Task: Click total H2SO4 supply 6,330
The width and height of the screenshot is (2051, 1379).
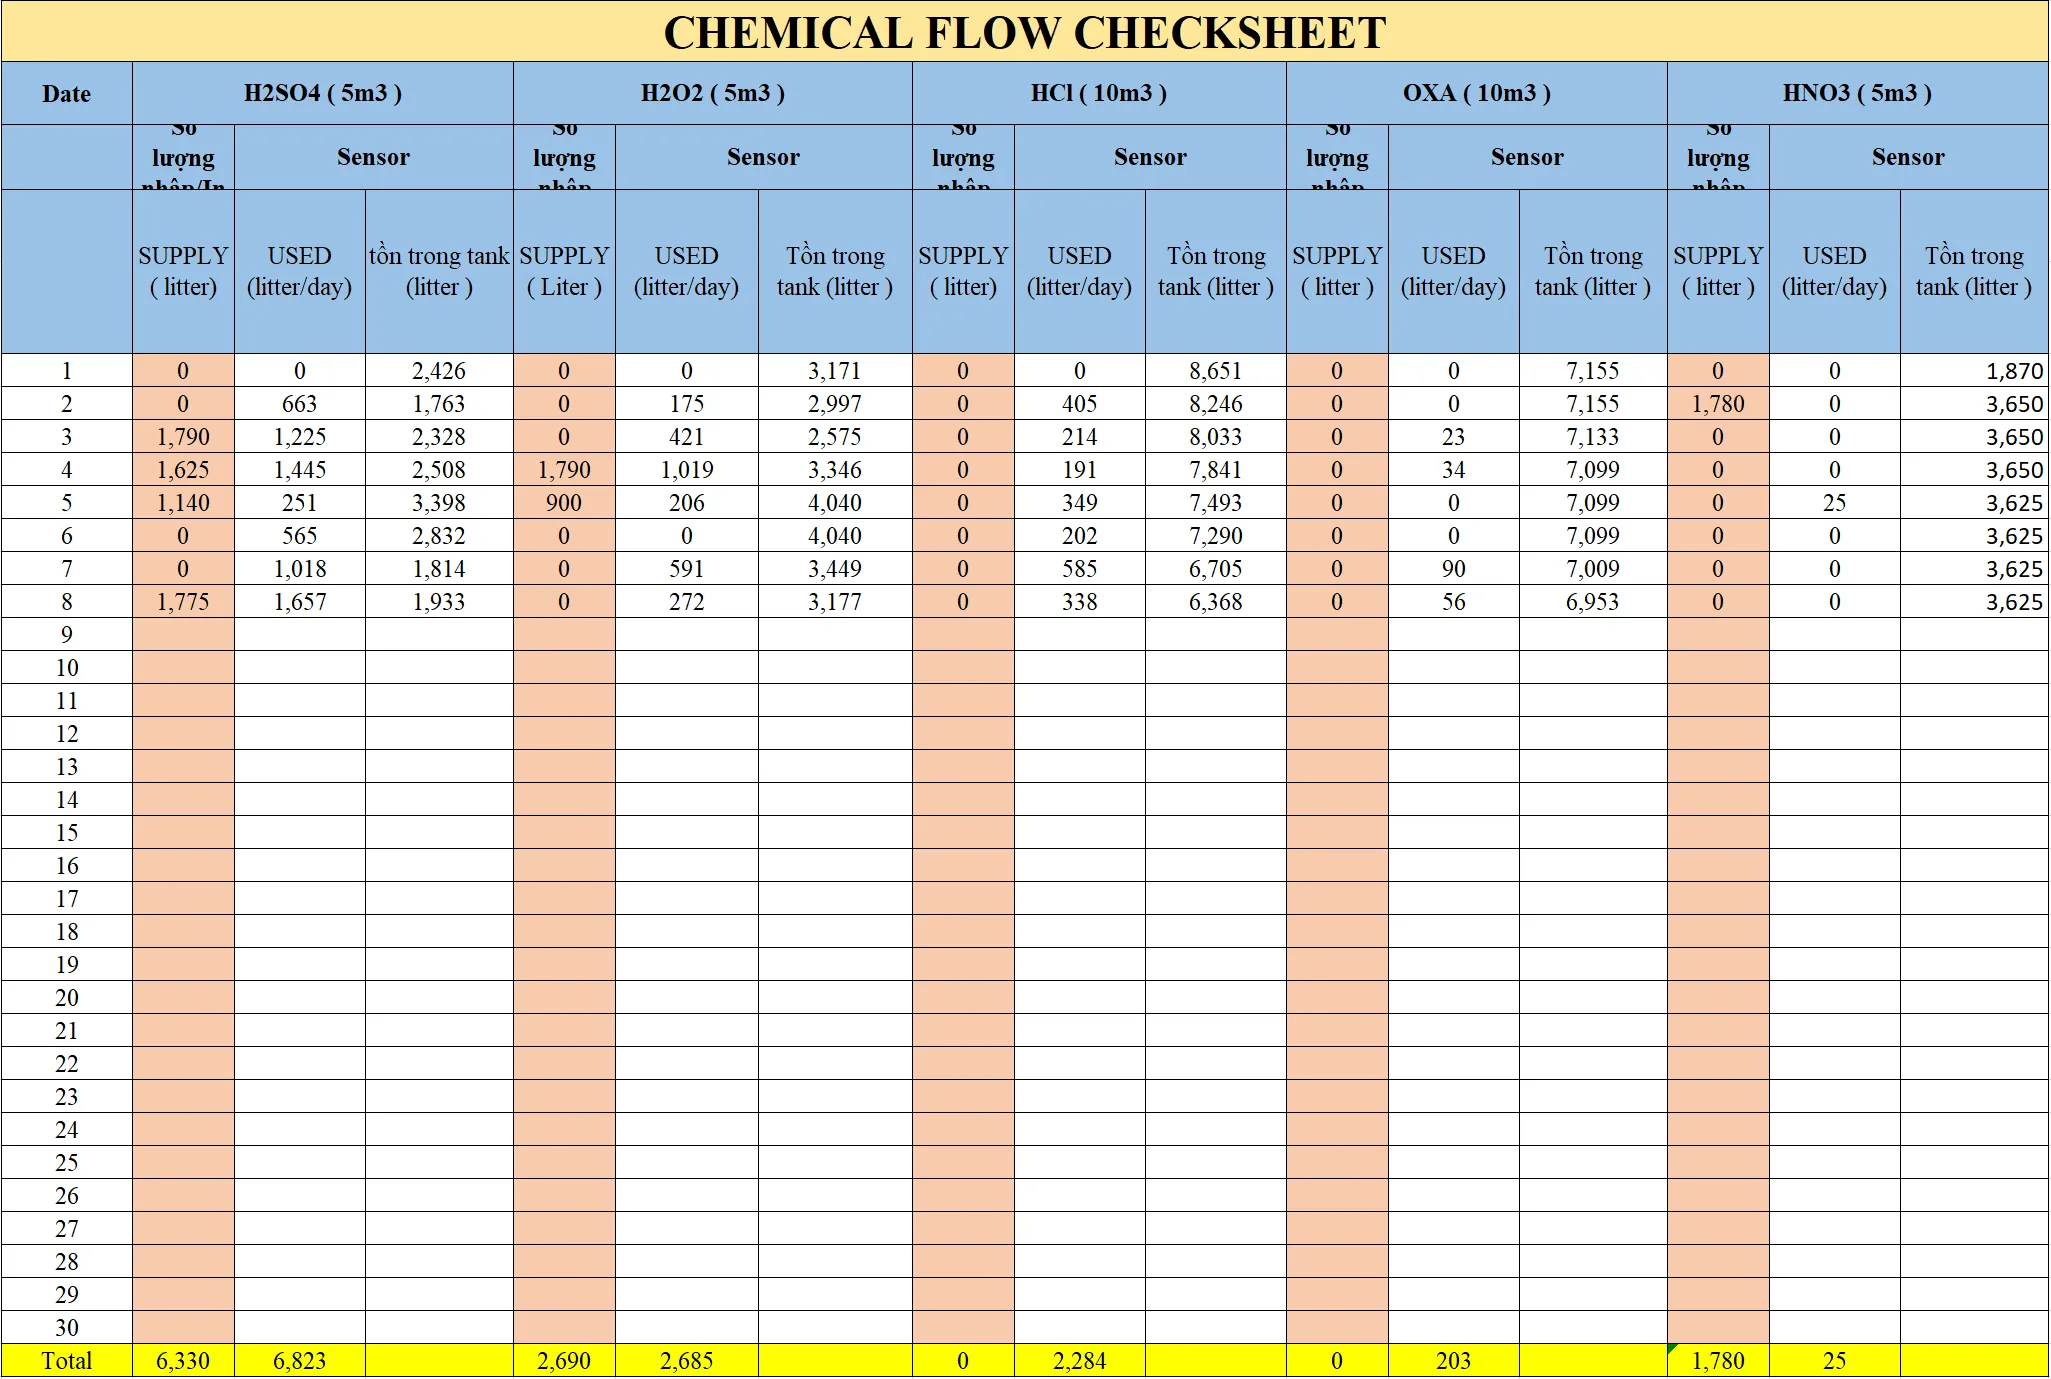Action: pos(183,1361)
